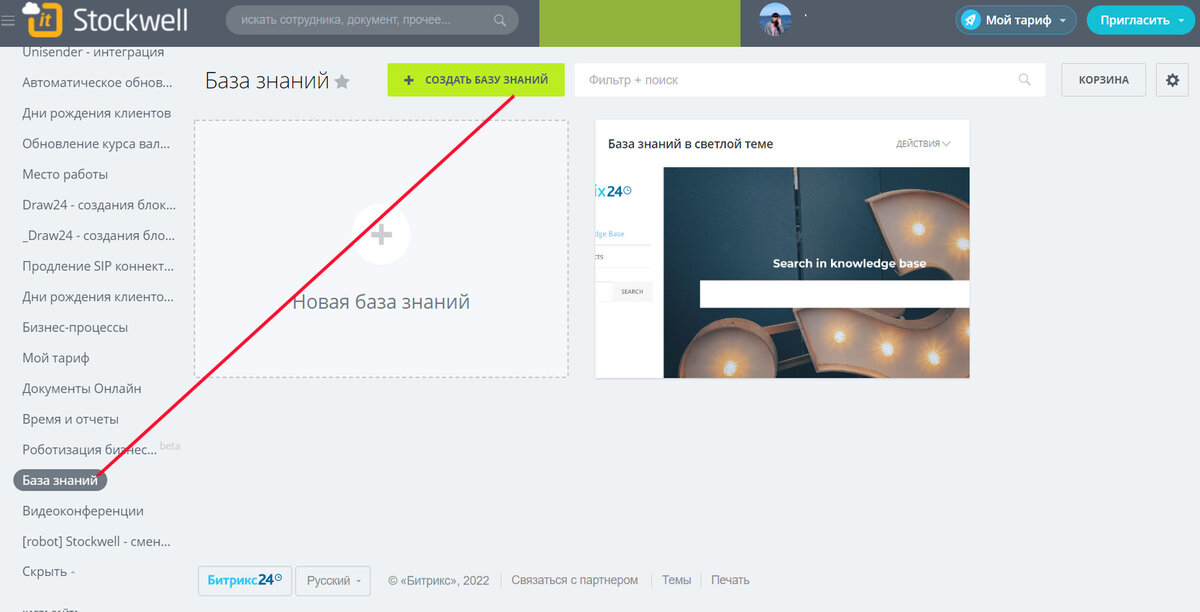This screenshot has width=1200, height=612.
Task: Go to Документы Онлайн
Action: click(82, 388)
